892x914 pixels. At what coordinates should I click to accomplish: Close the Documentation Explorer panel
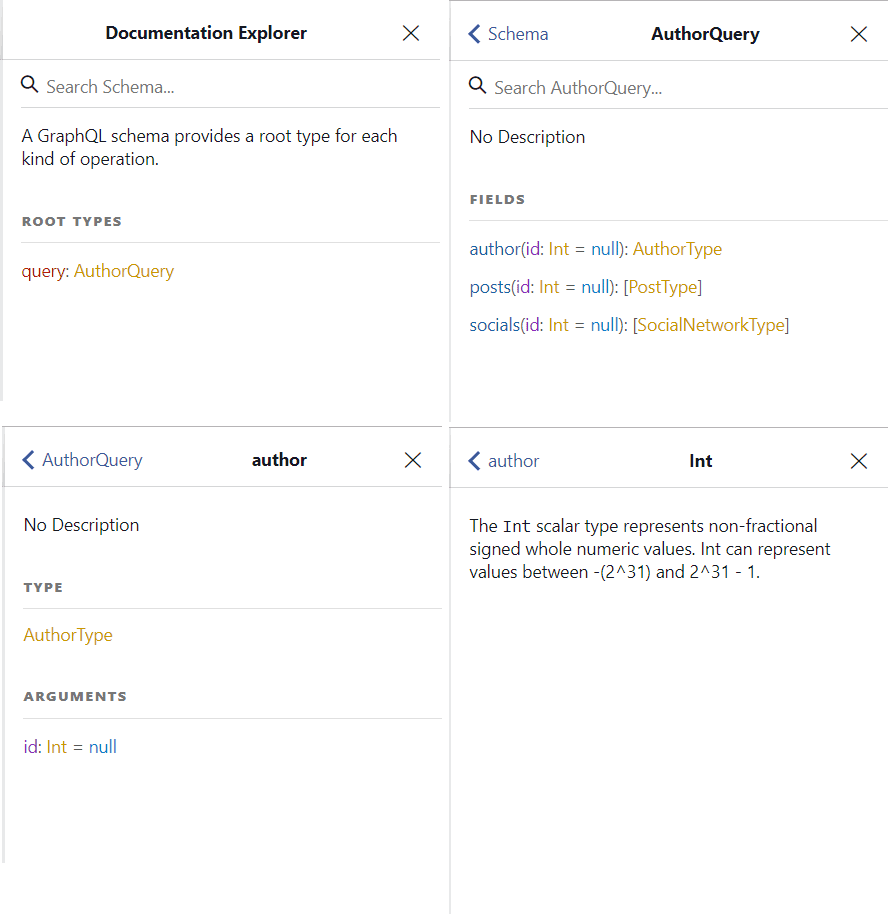point(410,33)
